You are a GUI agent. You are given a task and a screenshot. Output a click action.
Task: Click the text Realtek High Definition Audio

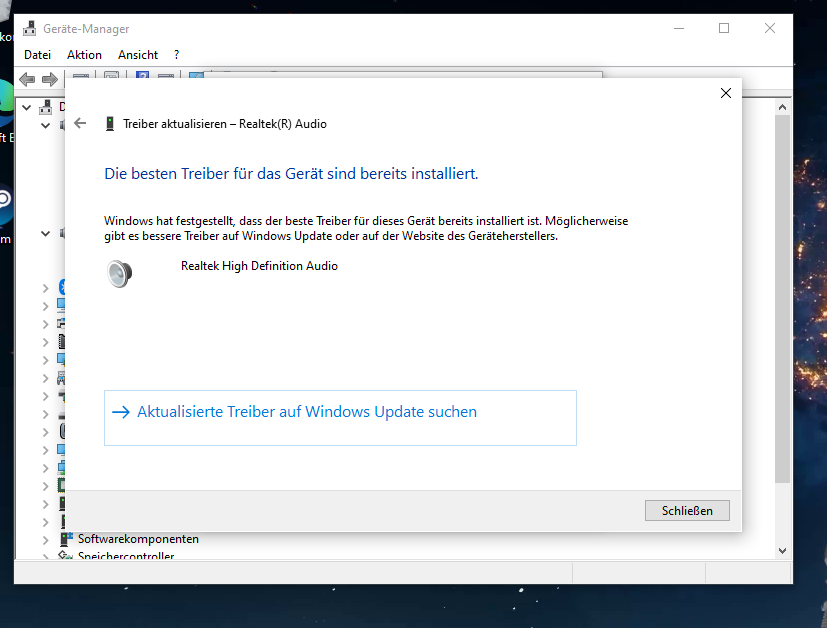259,266
